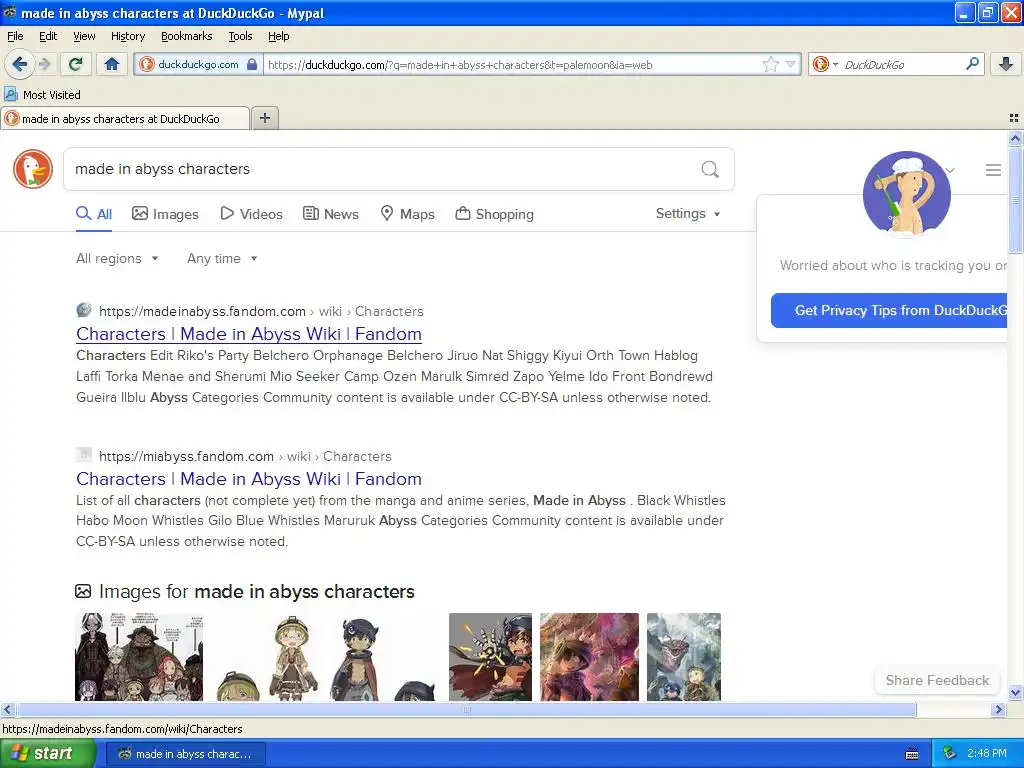Open a new tab with the plus button
Image resolution: width=1024 pixels, height=768 pixels.
coord(264,118)
